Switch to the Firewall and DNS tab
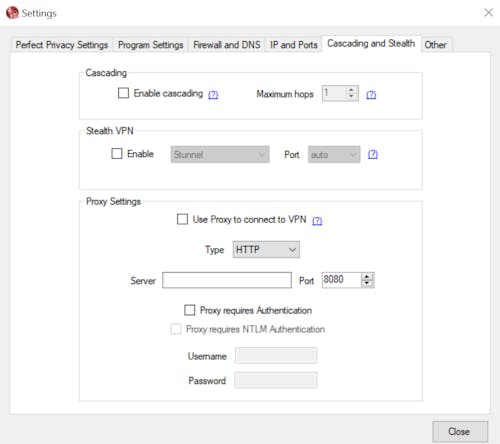Viewport: 500px width, 444px height. (227, 45)
